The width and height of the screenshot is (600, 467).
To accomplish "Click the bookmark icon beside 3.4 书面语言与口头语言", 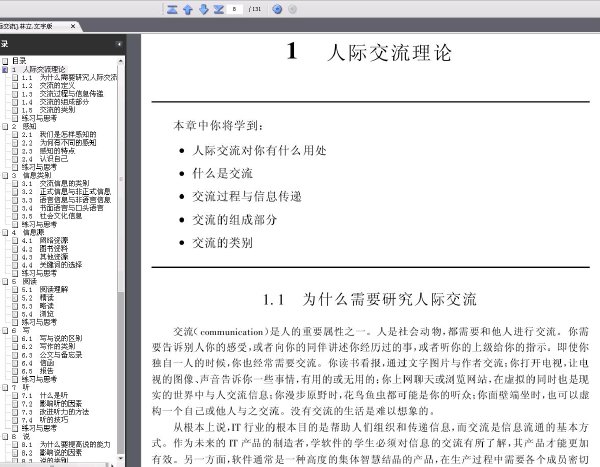I will click(x=15, y=208).
